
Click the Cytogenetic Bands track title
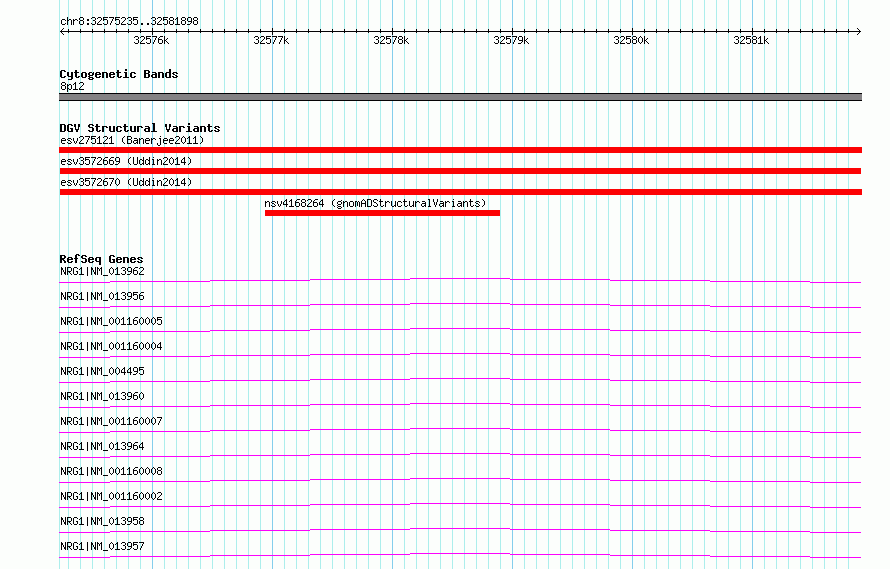[x=119, y=74]
